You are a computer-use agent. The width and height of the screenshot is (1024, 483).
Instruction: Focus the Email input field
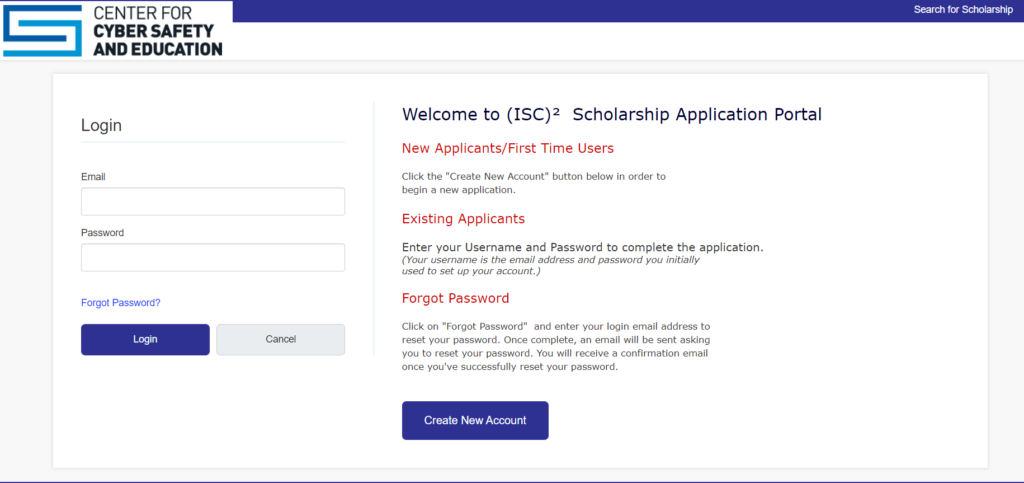213,202
